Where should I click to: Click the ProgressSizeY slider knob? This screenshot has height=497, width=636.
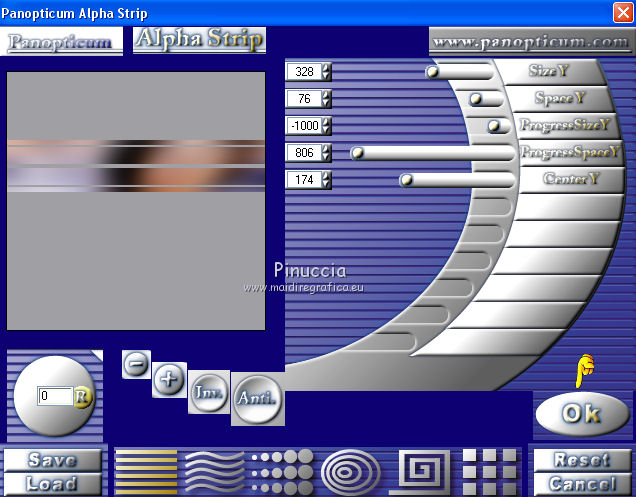pos(494,126)
